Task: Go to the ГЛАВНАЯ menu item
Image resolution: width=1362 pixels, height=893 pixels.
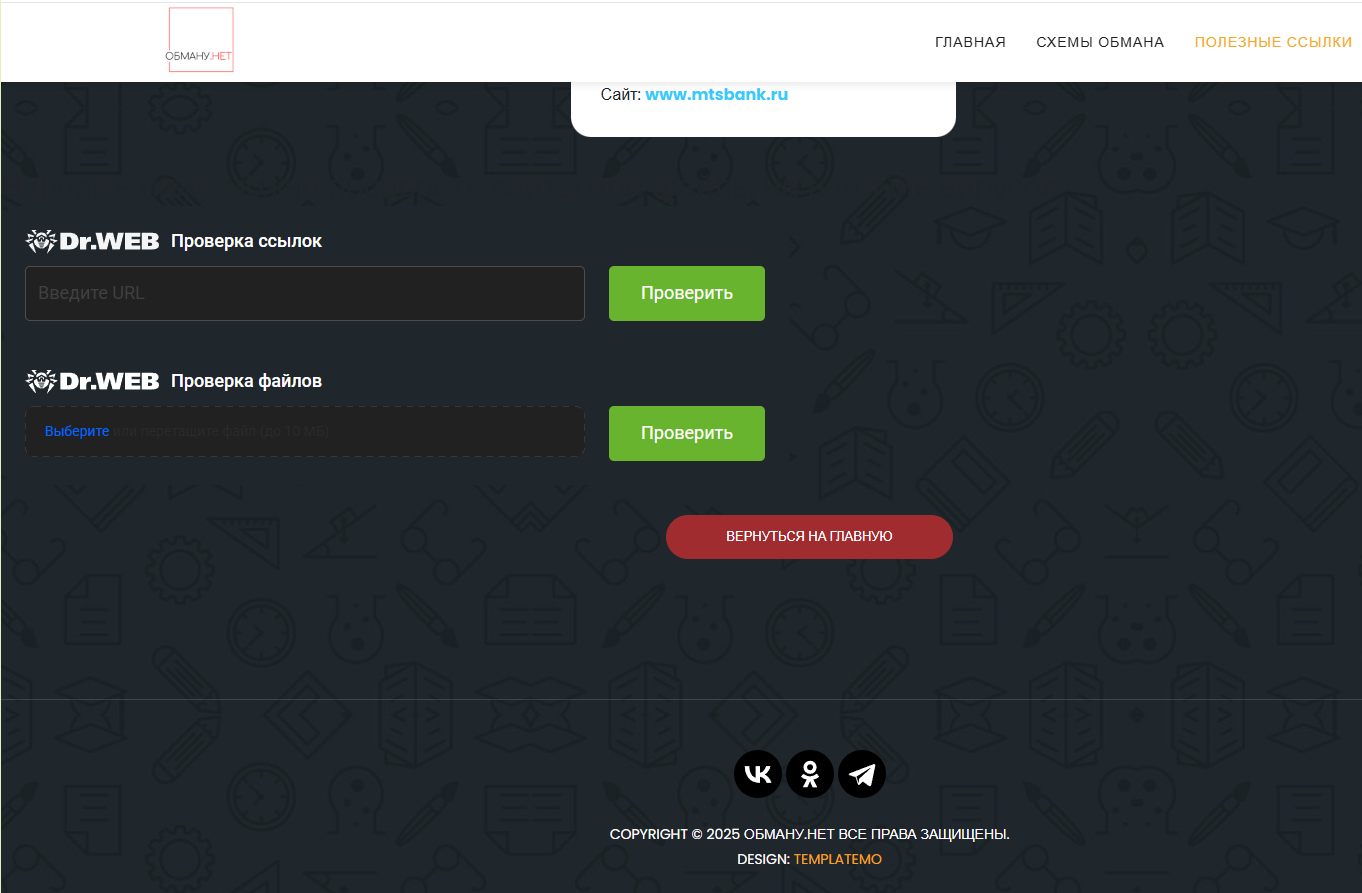Action: tap(970, 42)
